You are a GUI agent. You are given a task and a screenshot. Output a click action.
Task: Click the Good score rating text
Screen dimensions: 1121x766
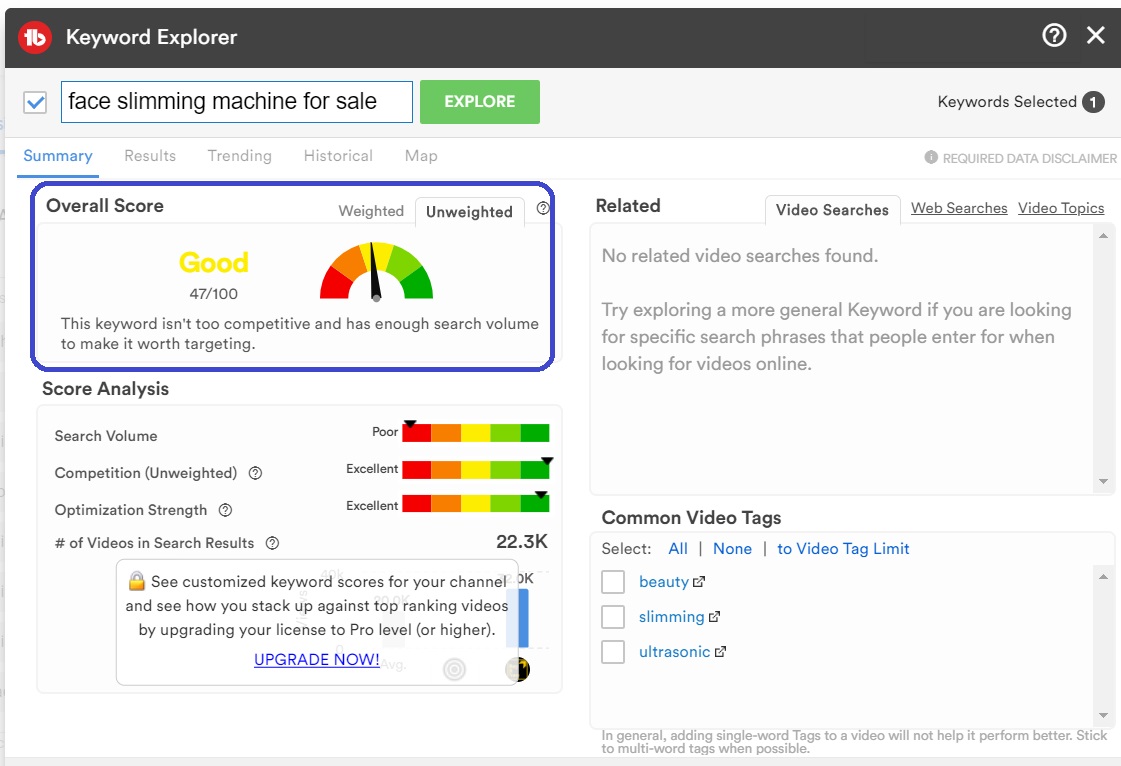click(214, 262)
